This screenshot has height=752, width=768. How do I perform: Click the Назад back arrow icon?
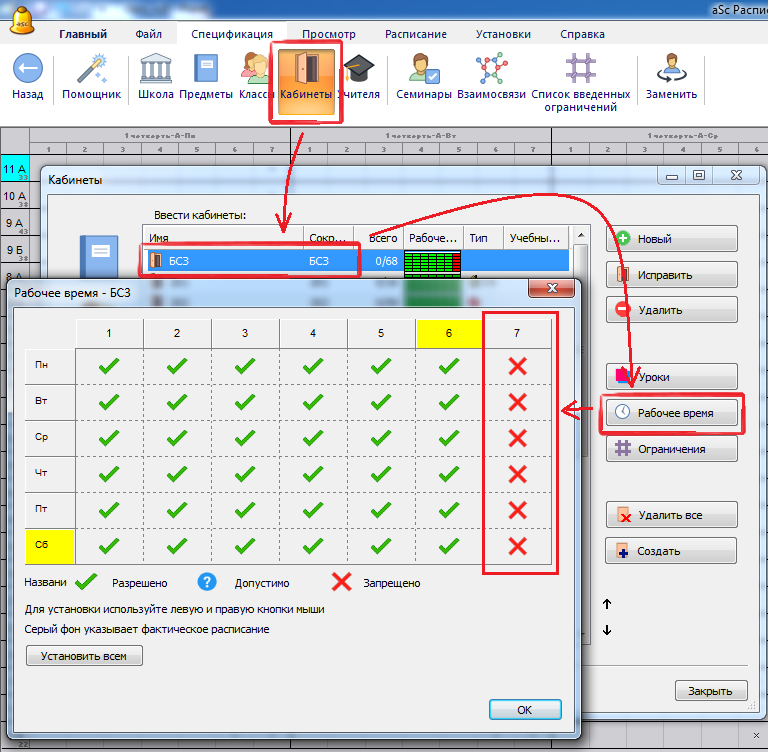click(27, 70)
